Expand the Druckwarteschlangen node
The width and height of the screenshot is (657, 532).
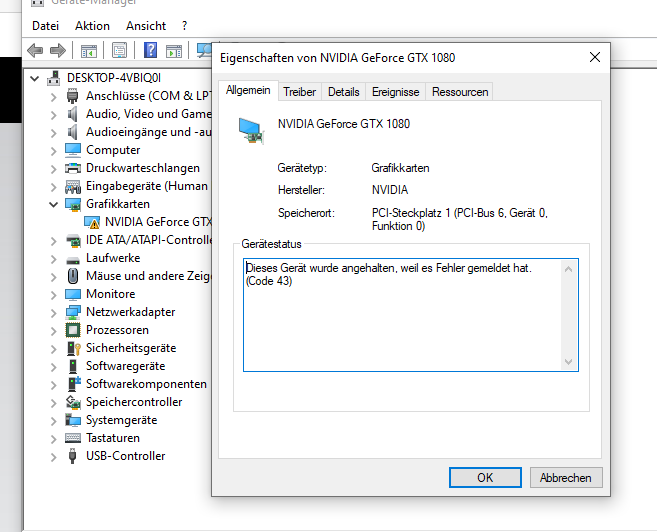click(53, 169)
